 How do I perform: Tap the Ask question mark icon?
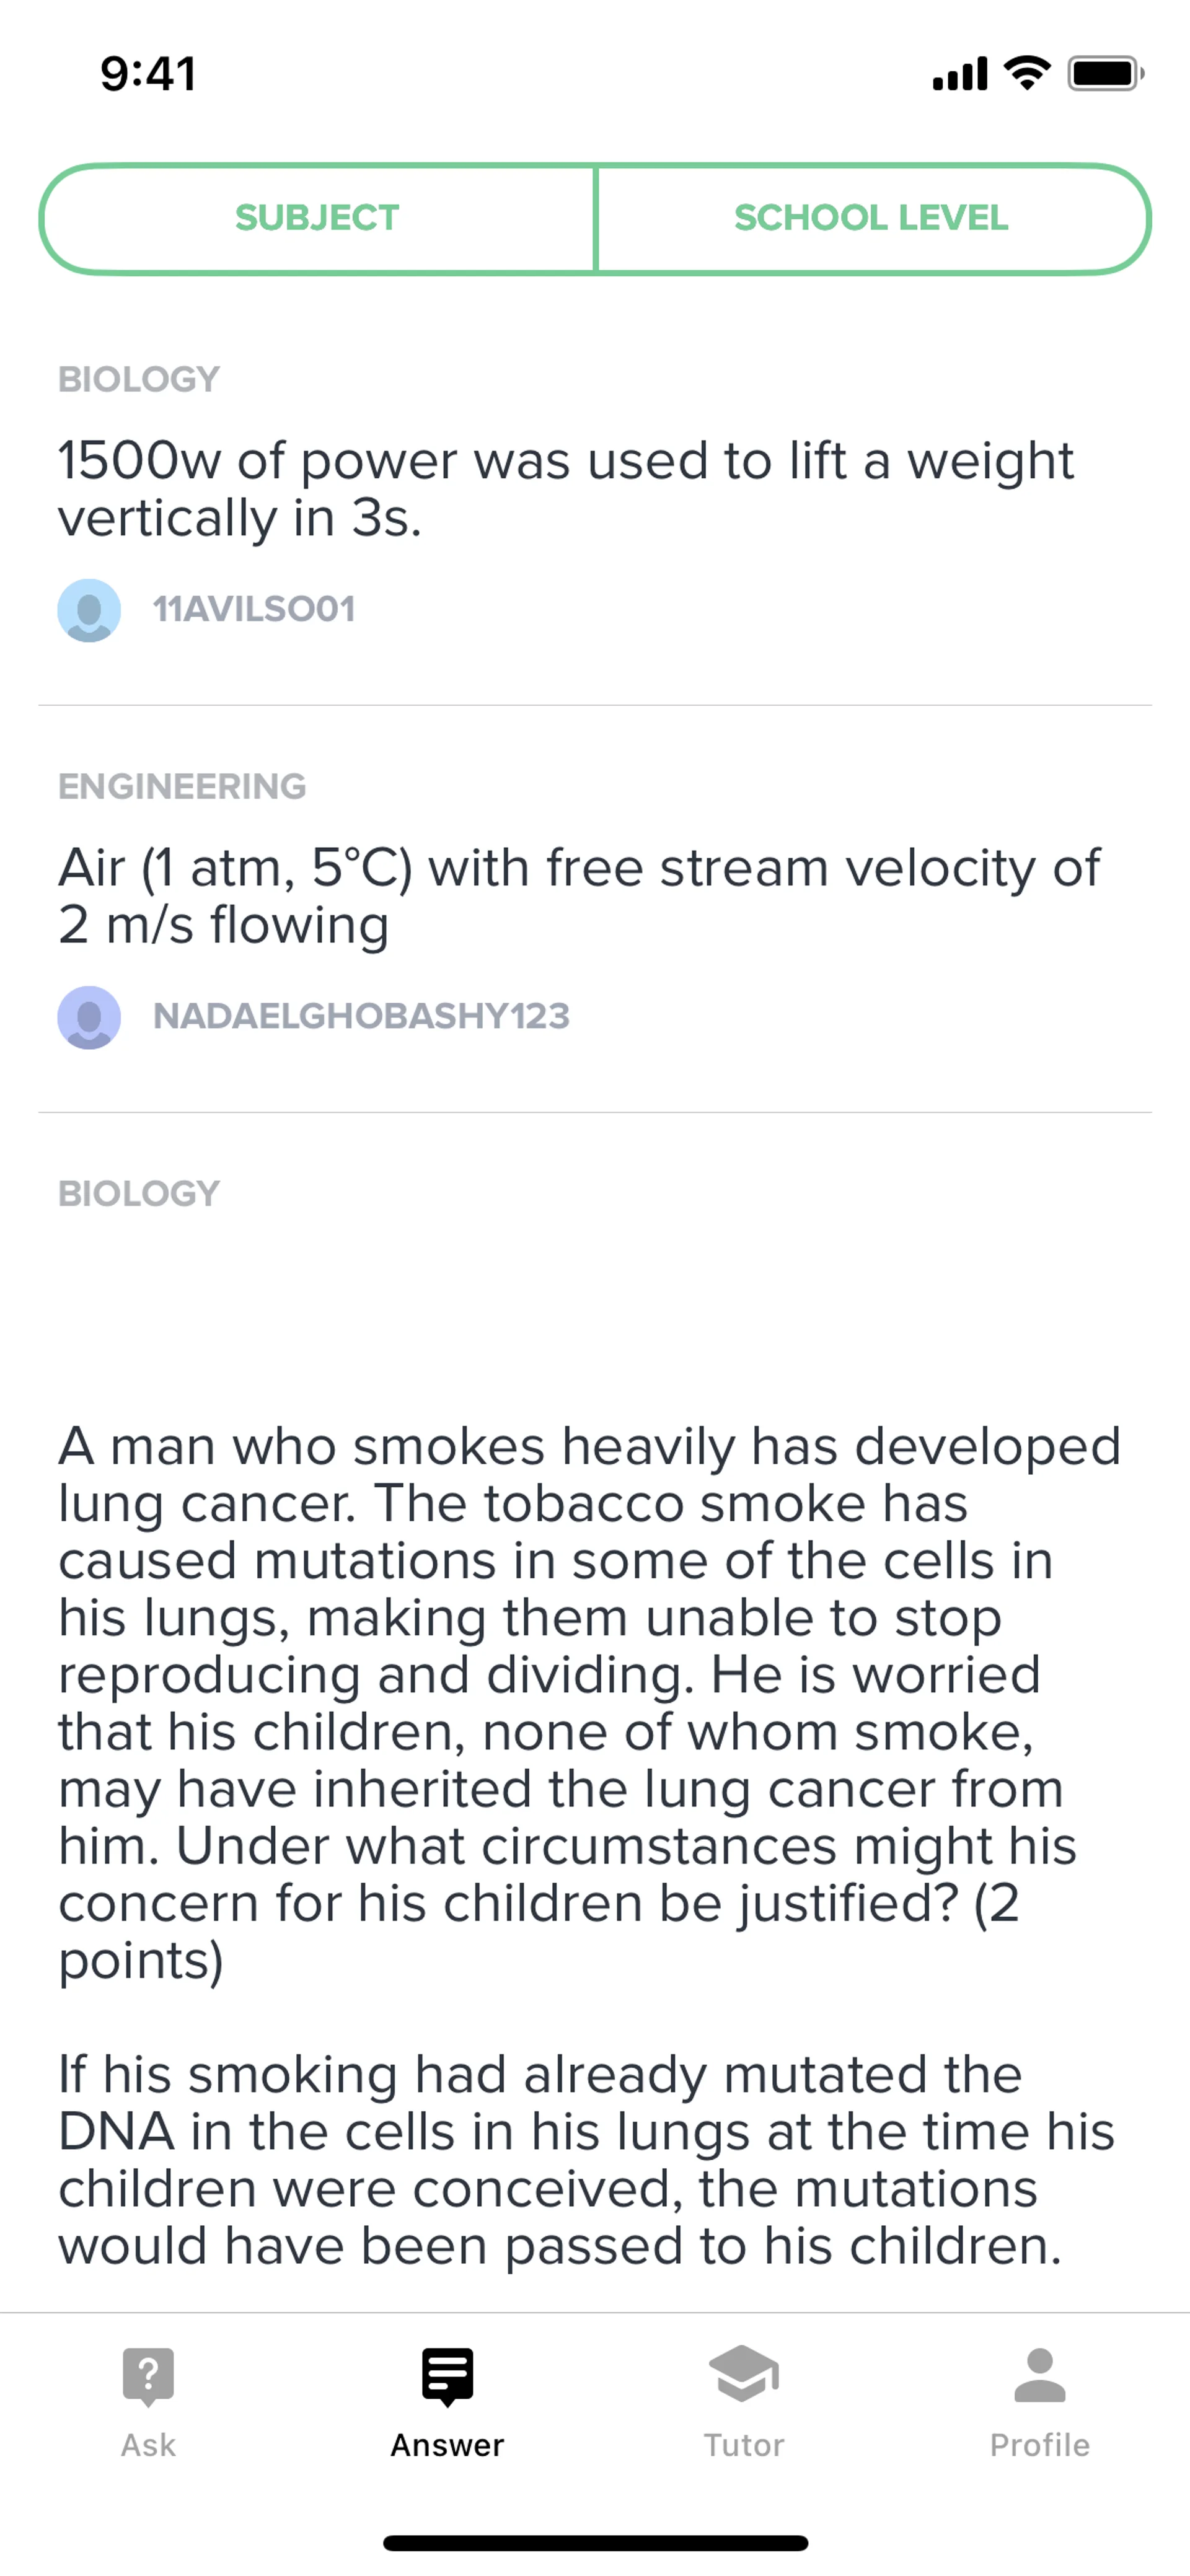[x=148, y=2375]
